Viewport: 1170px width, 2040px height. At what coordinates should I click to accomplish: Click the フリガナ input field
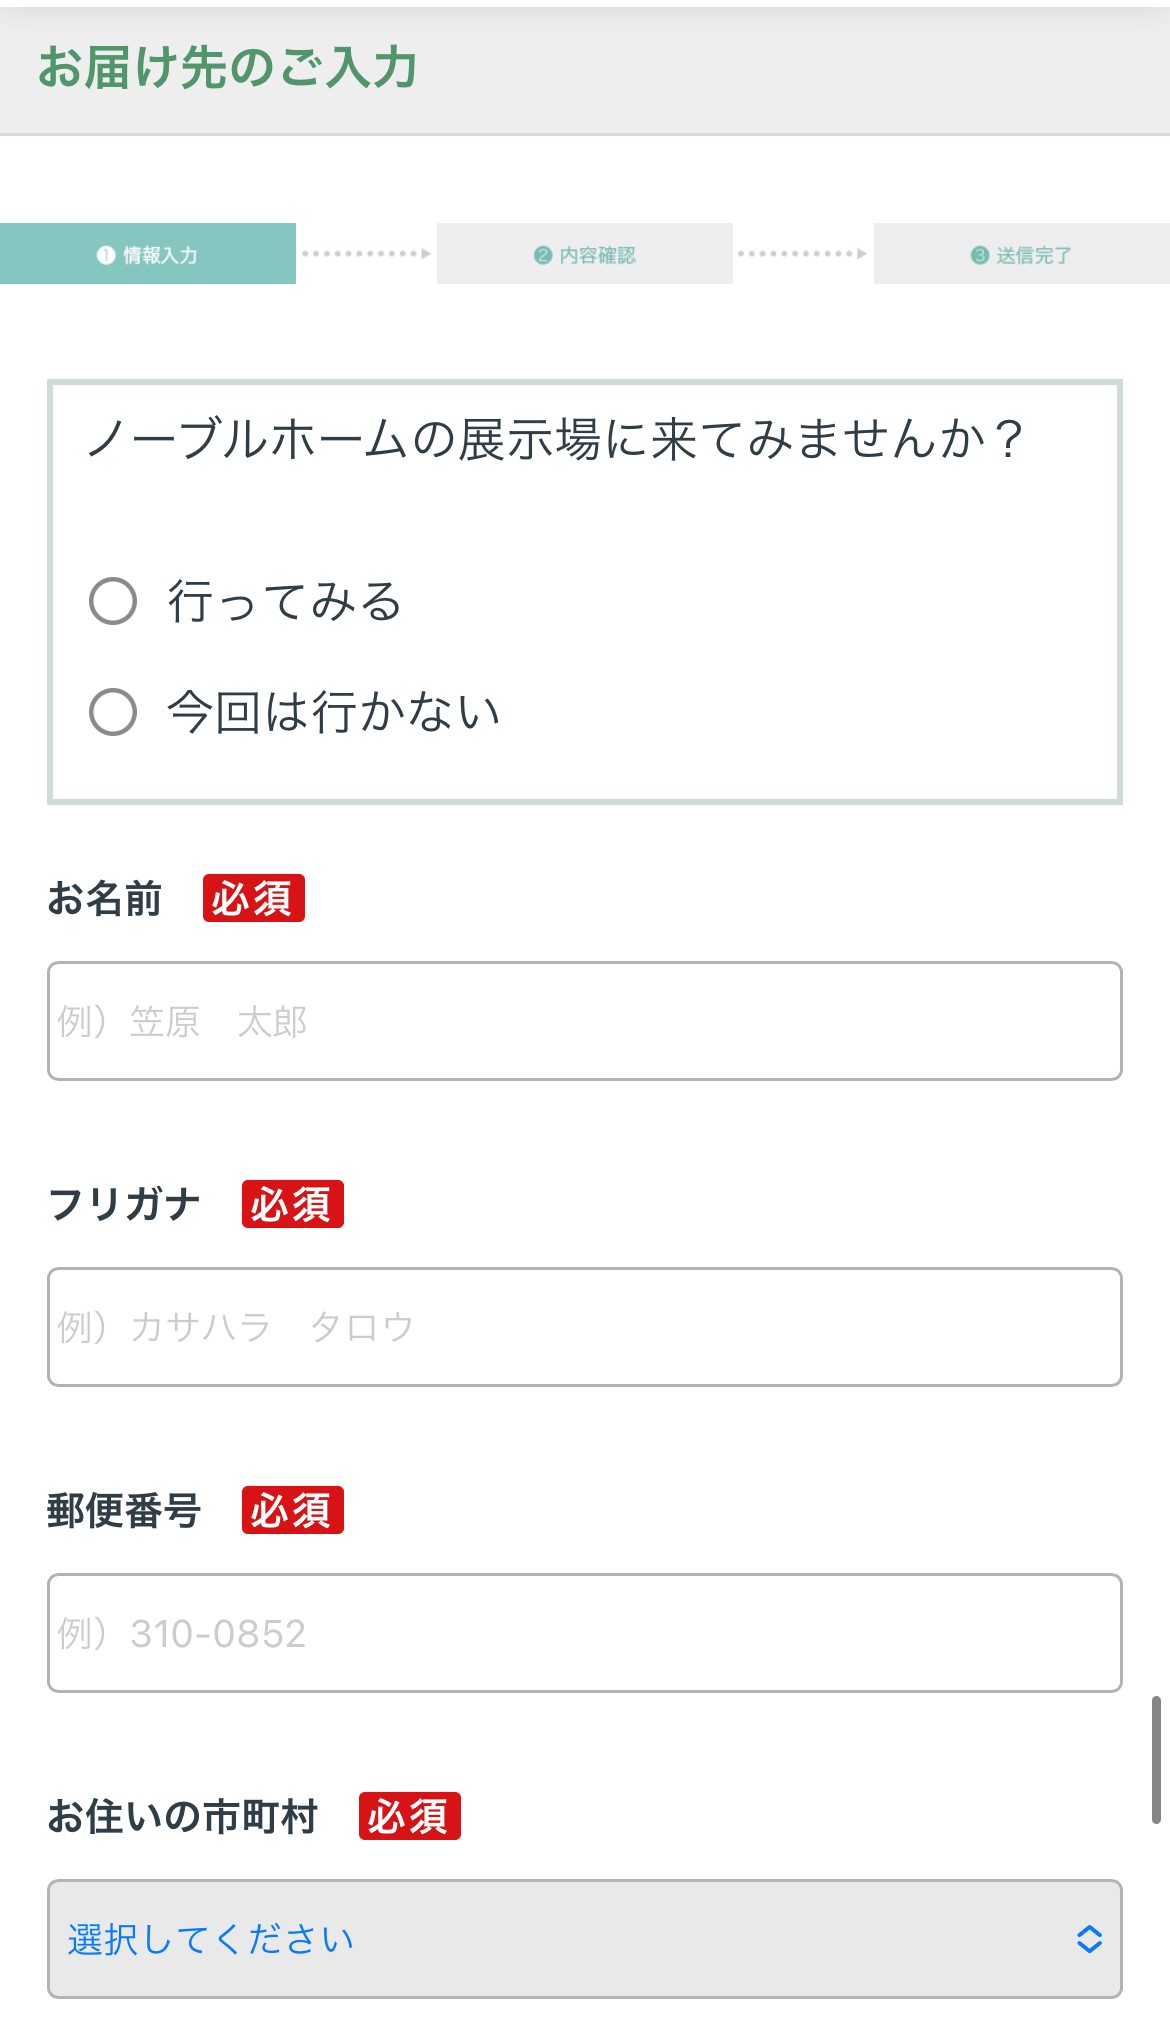[584, 1327]
